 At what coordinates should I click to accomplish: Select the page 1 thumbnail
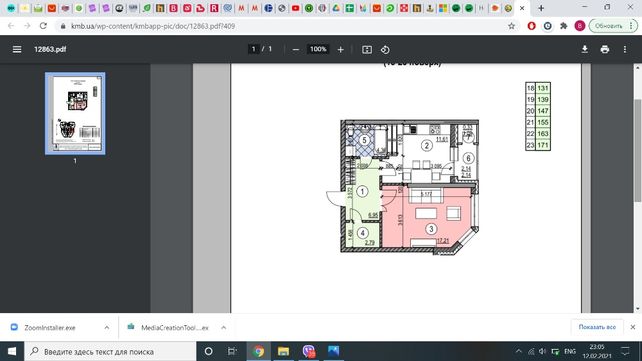coord(75,113)
